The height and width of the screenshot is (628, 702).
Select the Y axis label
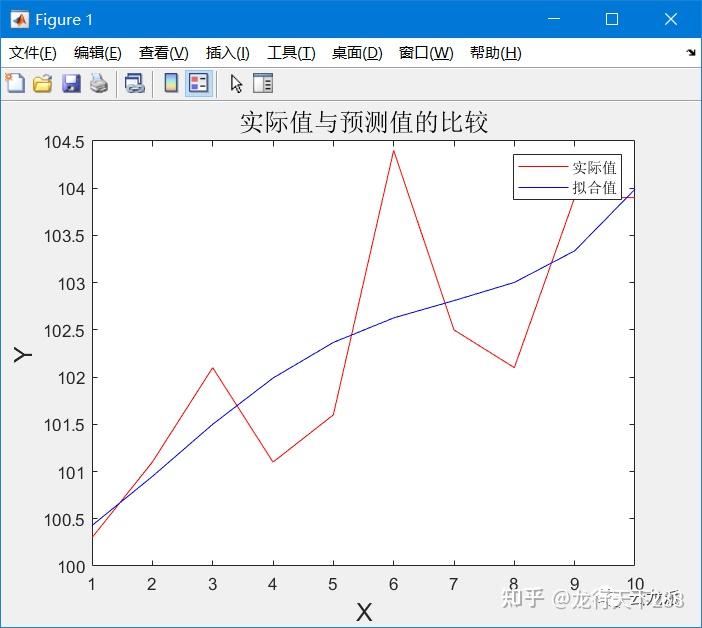tap(22, 354)
